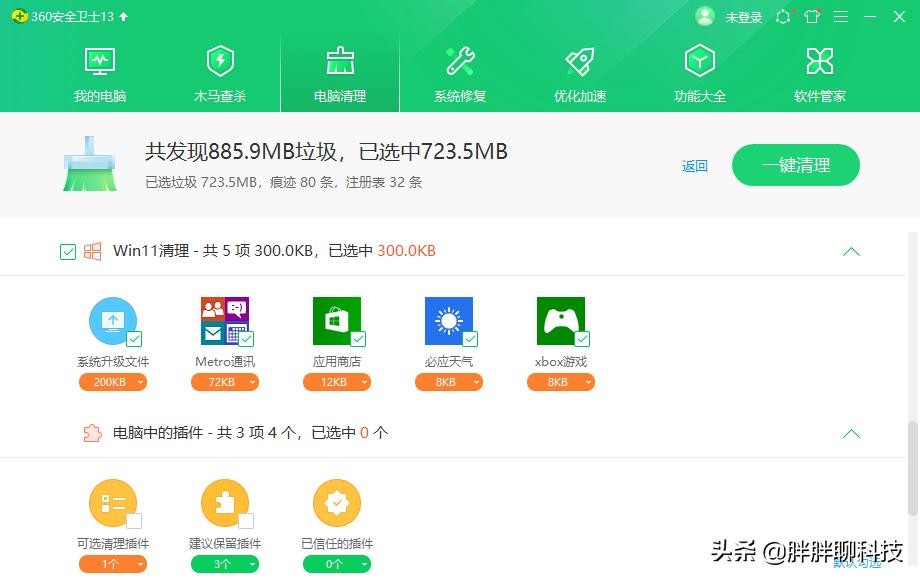
Task: Click the 已信任的插件 badge icon
Action: tap(337, 503)
